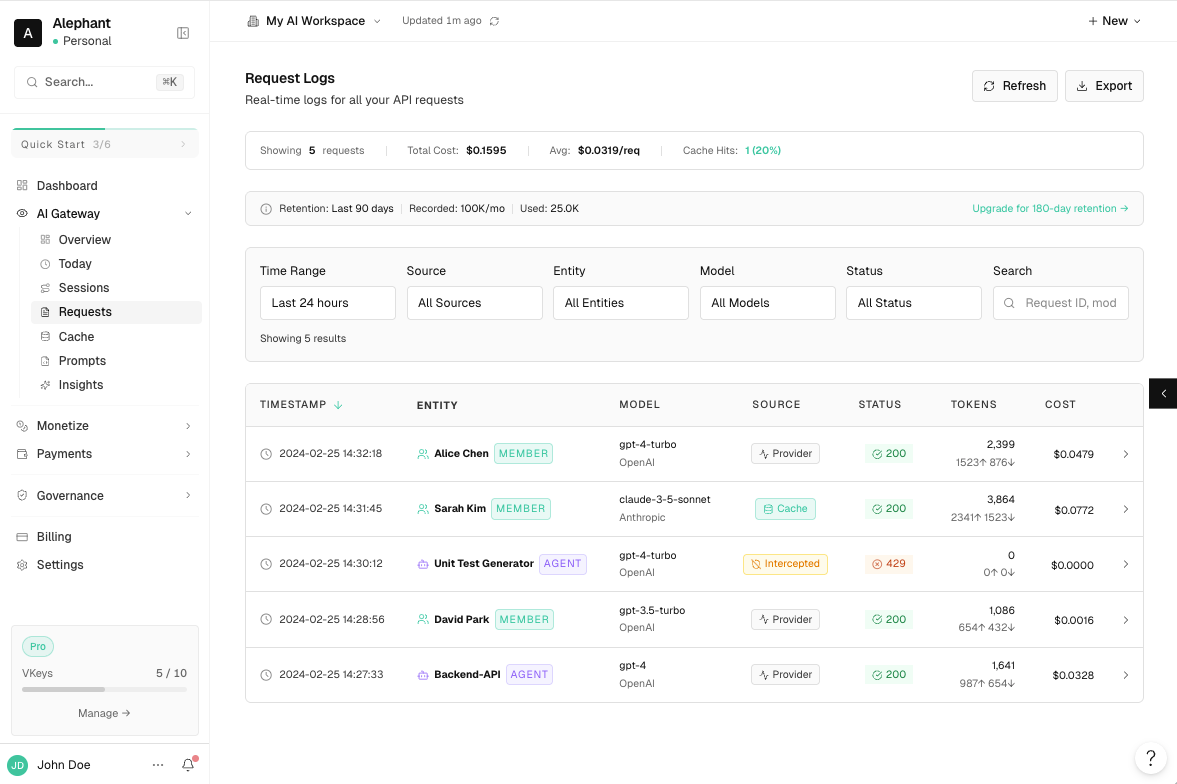This screenshot has height=784, width=1177.
Task: Open the All Models dropdown
Action: tap(767, 303)
